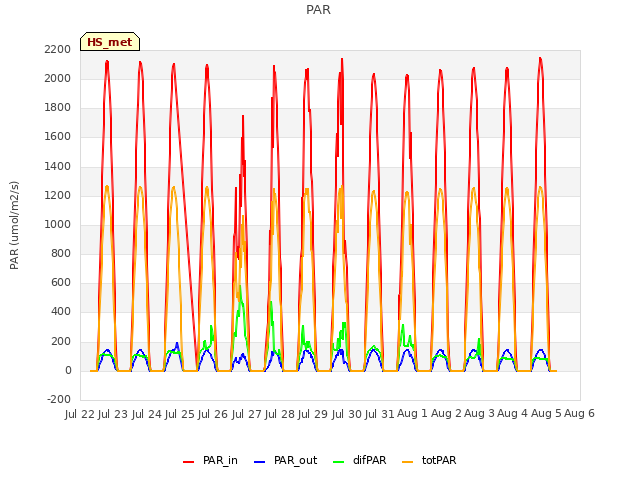Viewport: 640px width, 480px height.
Task: Click the Aug 5 x-axis date label
Action: [546, 414]
